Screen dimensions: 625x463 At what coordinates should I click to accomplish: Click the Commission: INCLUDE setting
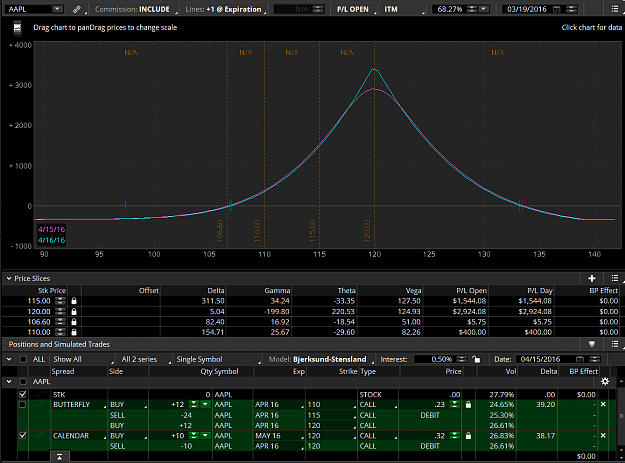(x=133, y=9)
